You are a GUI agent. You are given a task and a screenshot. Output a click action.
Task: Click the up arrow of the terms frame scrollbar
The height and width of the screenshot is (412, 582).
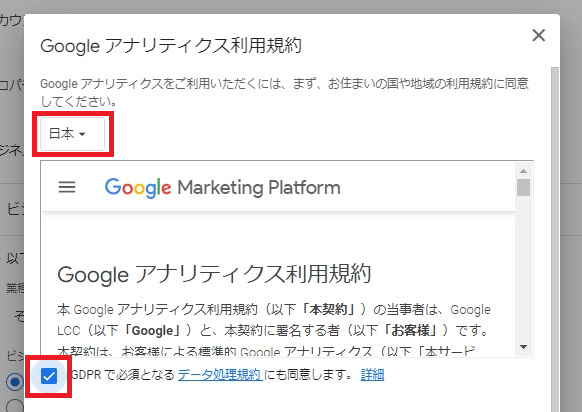[523, 171]
